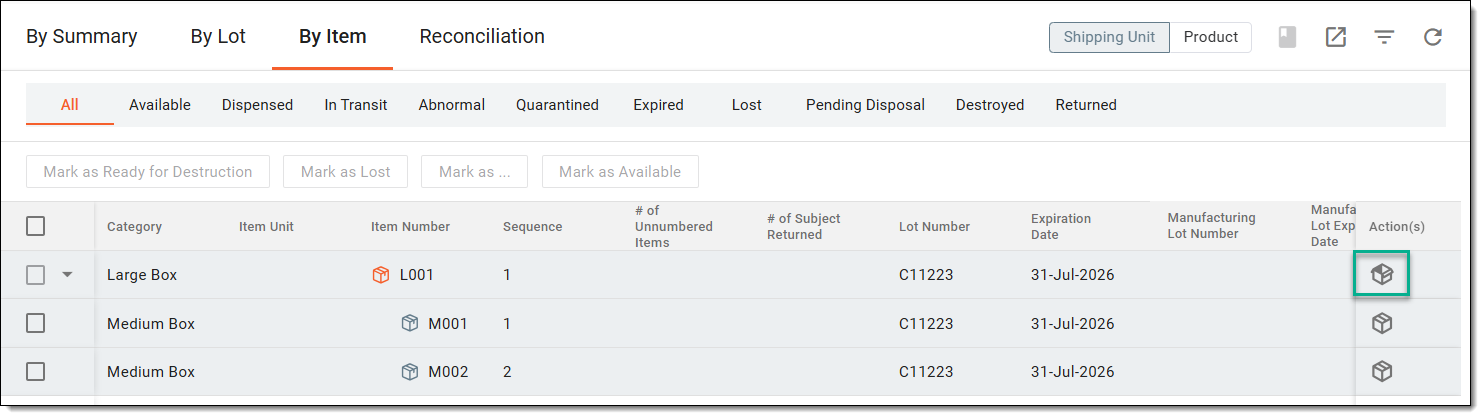Click the package icon beside M001
The height and width of the screenshot is (418, 1483).
click(x=410, y=323)
